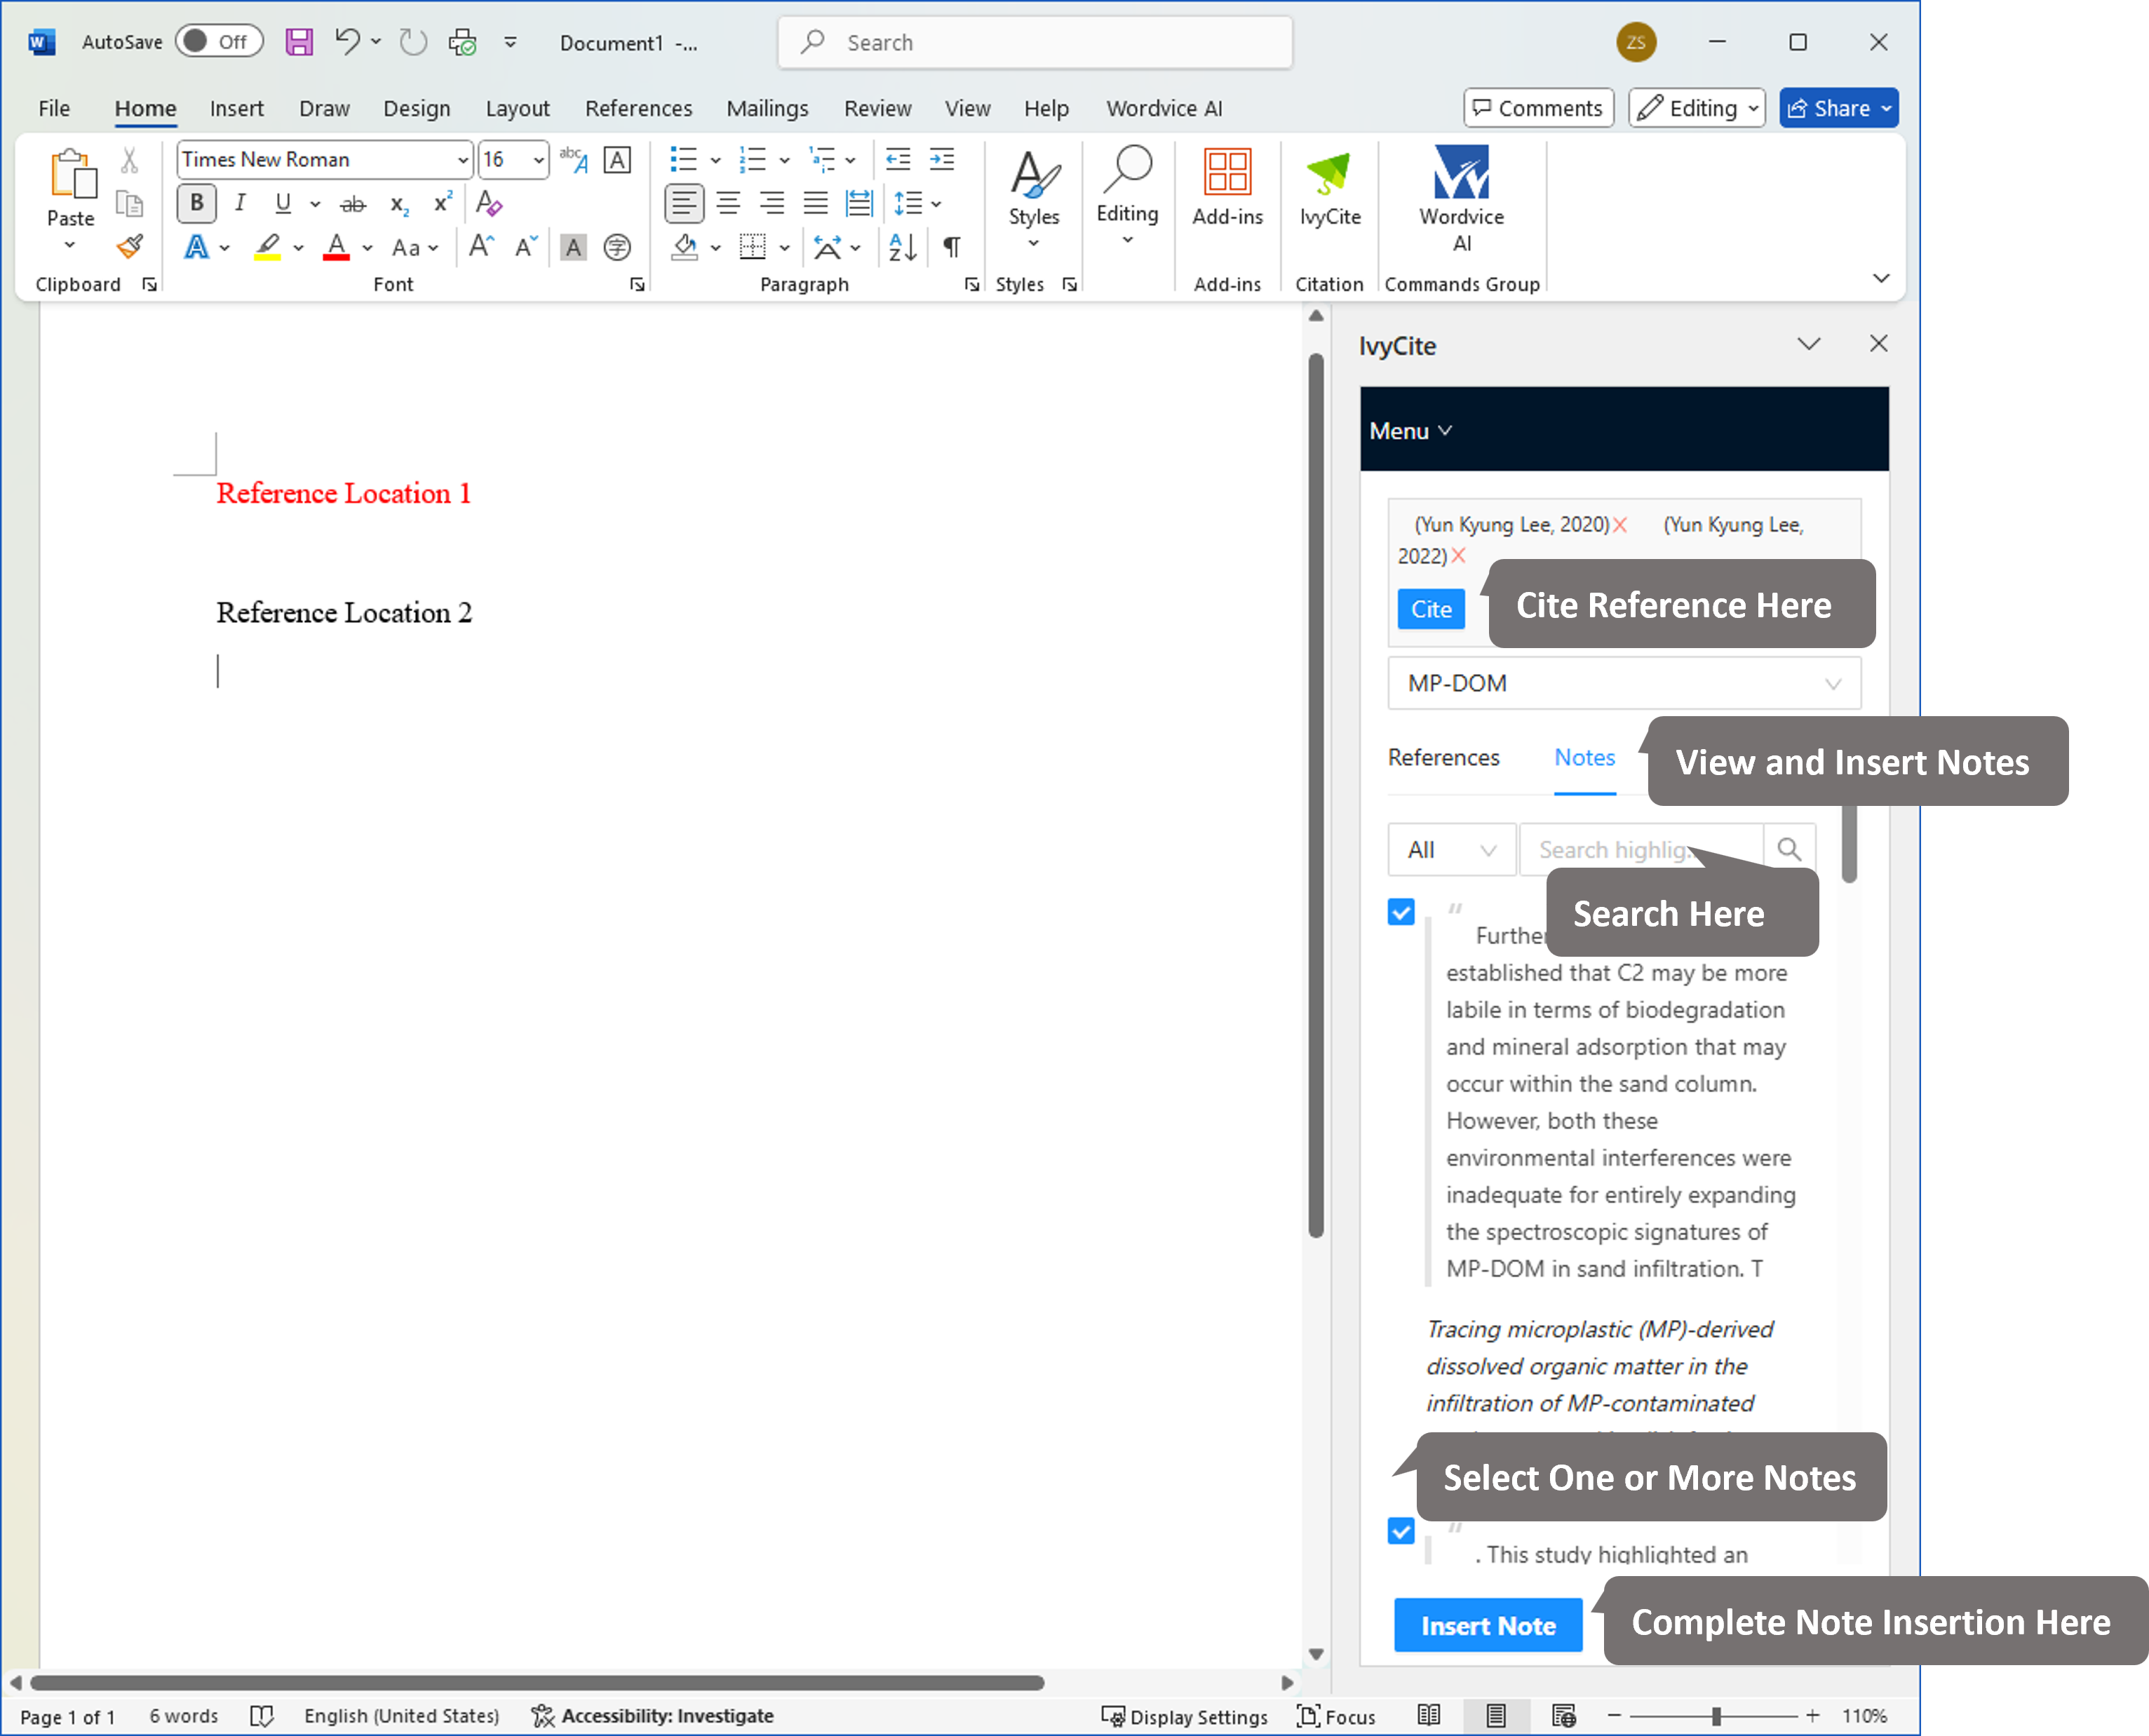Align paragraph text to the right
Image resolution: width=2149 pixels, height=1736 pixels.
[772, 204]
